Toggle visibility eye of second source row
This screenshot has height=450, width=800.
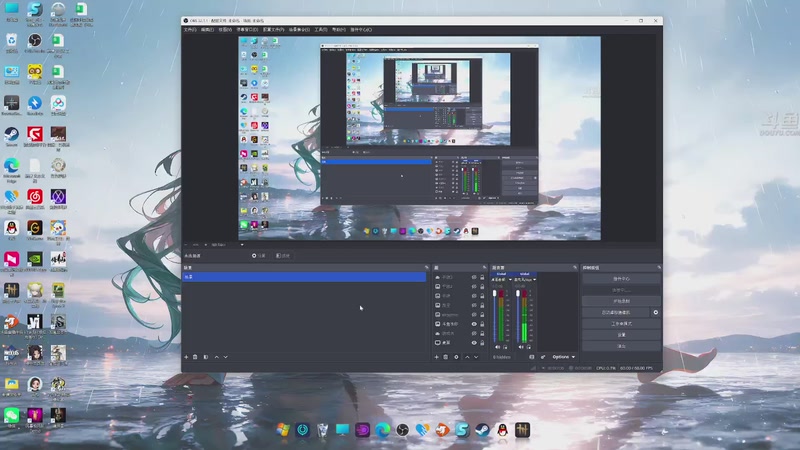474,287
